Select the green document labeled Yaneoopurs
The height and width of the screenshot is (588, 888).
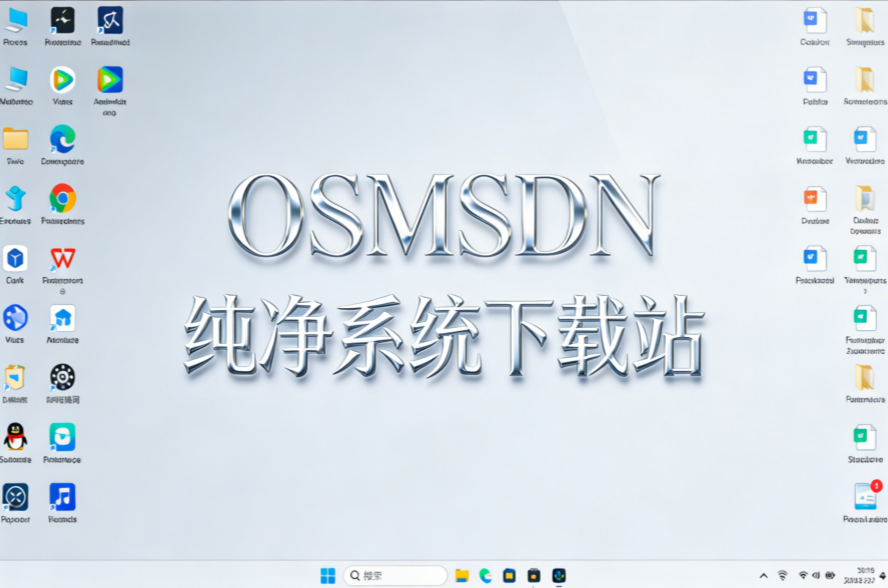865,258
